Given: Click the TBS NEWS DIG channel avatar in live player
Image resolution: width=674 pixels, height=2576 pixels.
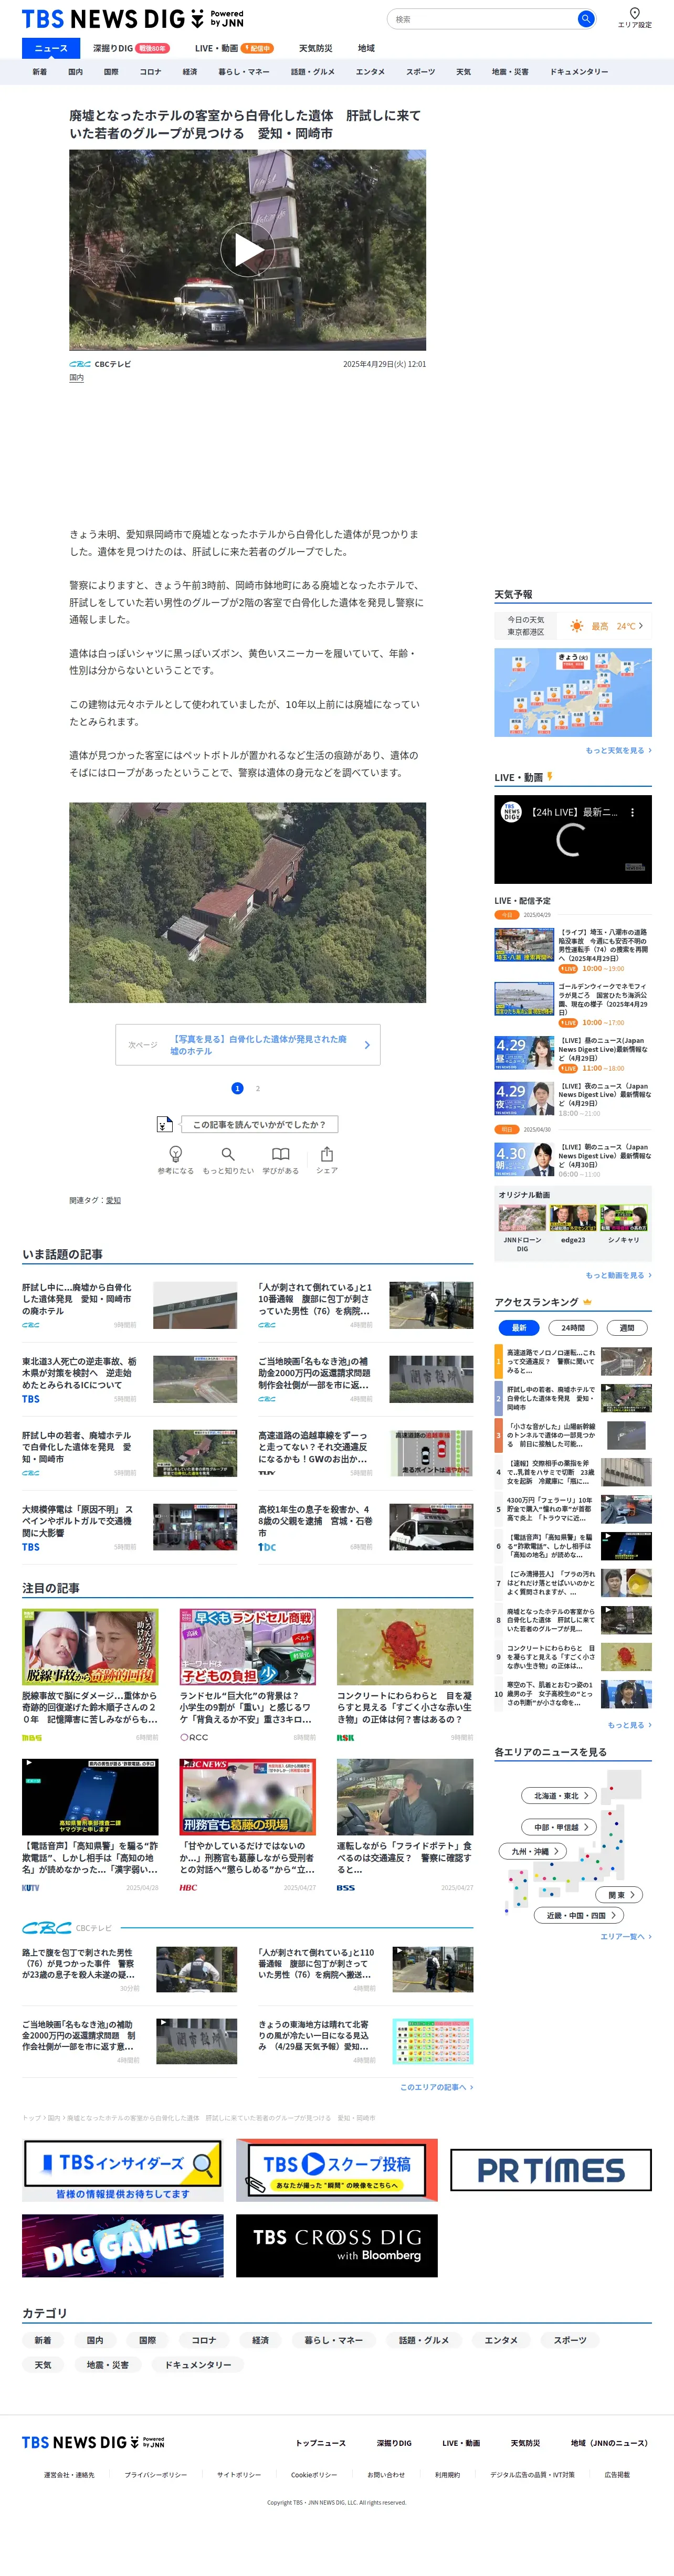Looking at the screenshot, I should click(511, 812).
